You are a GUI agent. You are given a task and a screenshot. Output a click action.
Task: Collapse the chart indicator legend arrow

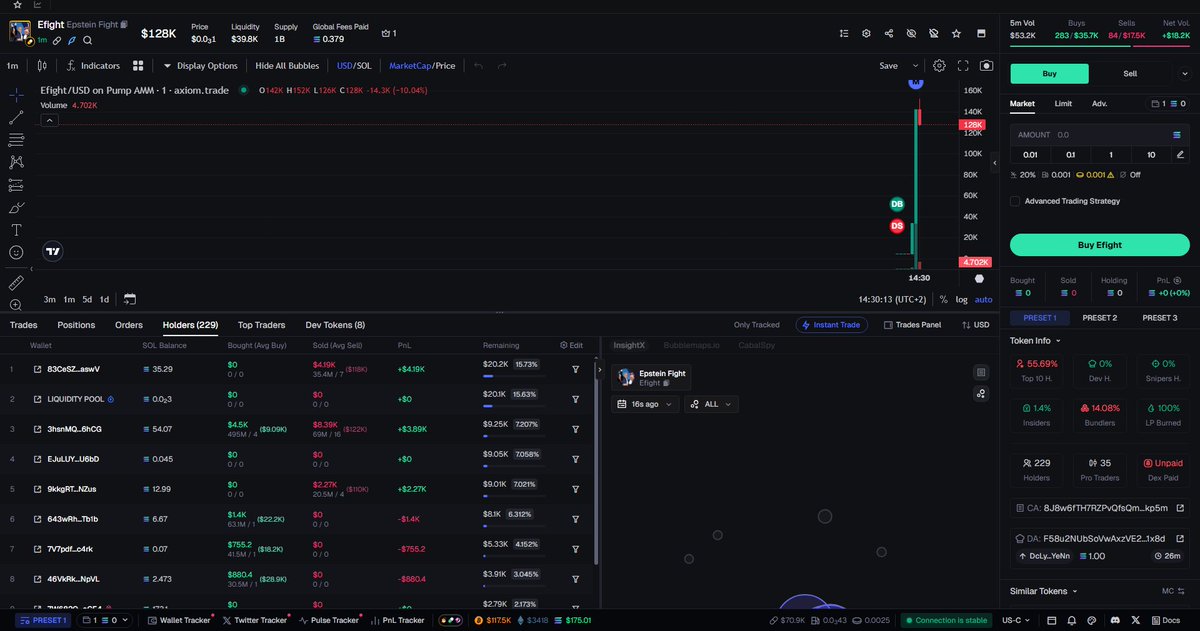49,120
